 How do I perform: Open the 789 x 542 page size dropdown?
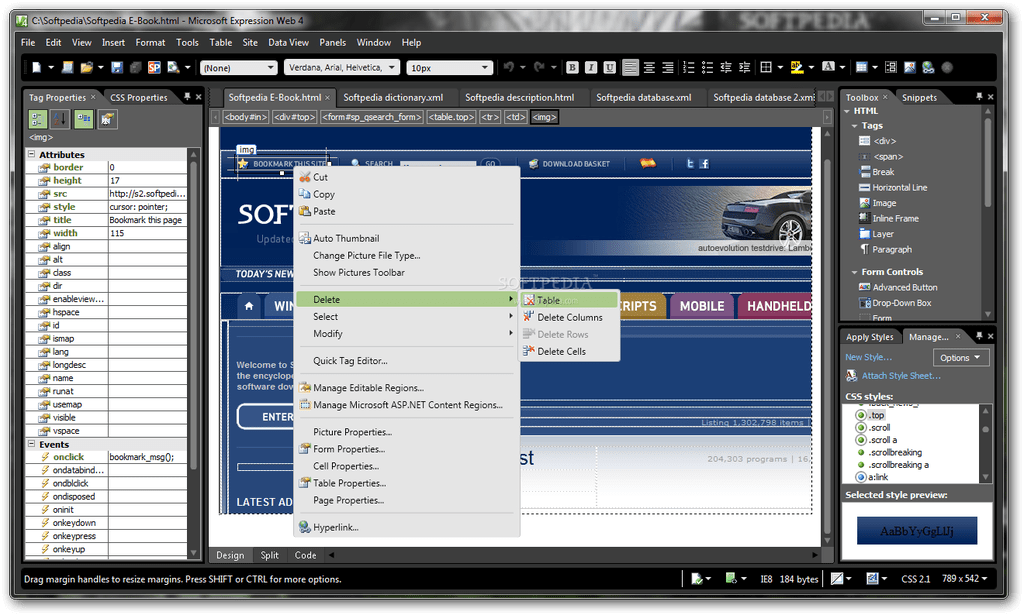[x=965, y=579]
